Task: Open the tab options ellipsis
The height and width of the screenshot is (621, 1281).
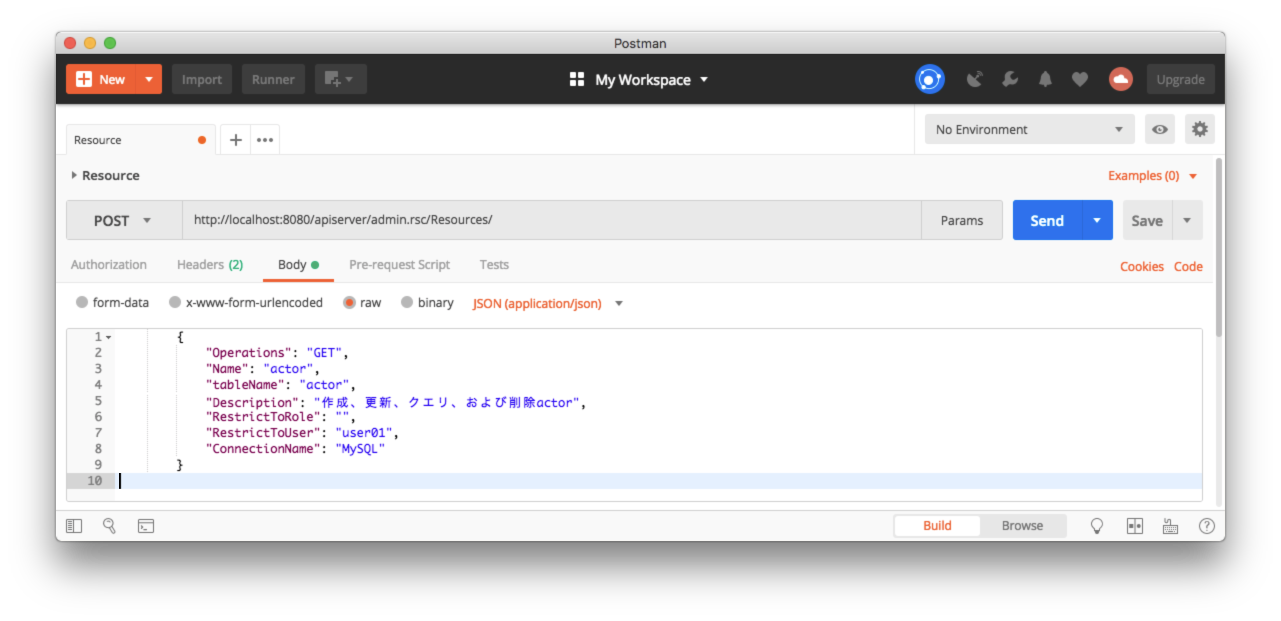Action: 265,140
